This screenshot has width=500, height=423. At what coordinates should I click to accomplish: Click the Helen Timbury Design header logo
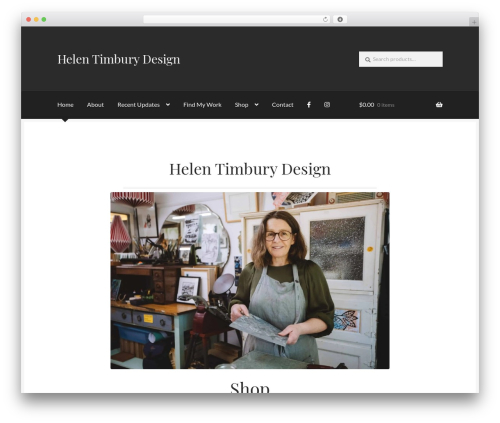pos(119,59)
